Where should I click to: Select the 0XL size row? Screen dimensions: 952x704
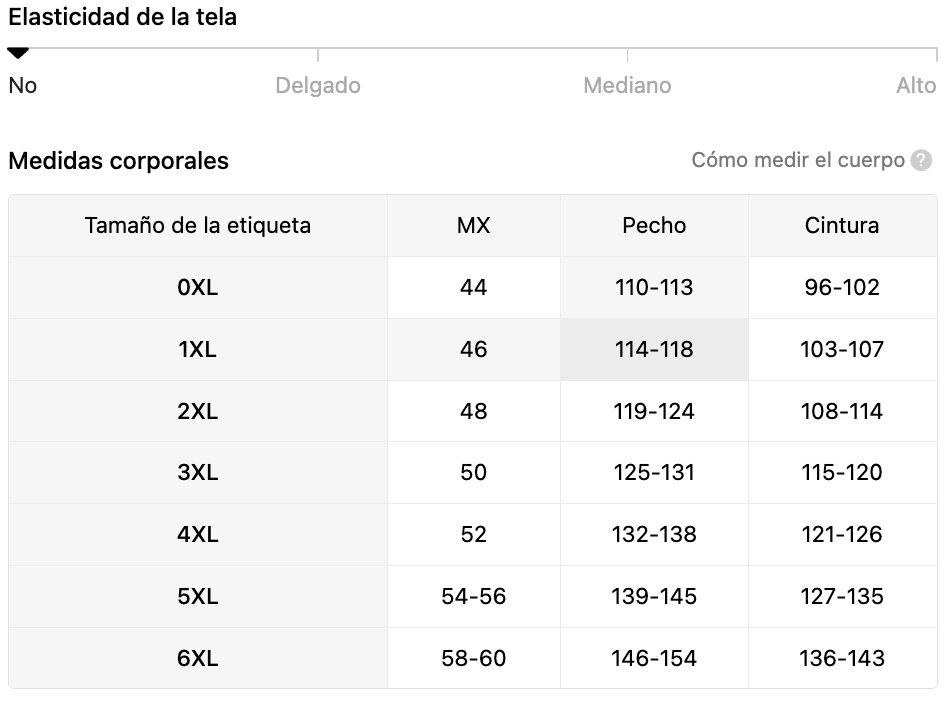coord(473,288)
